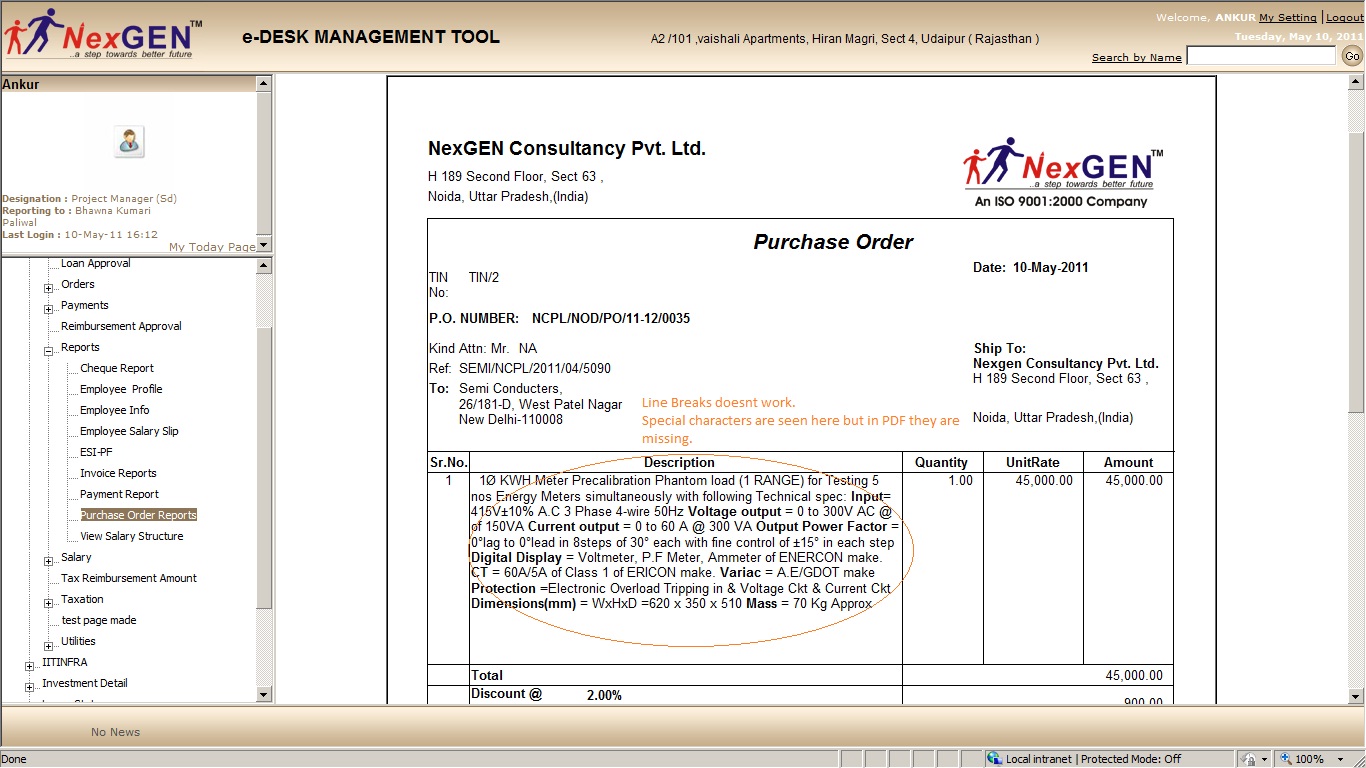Click the No News footer text
1366x768 pixels.
tap(116, 732)
